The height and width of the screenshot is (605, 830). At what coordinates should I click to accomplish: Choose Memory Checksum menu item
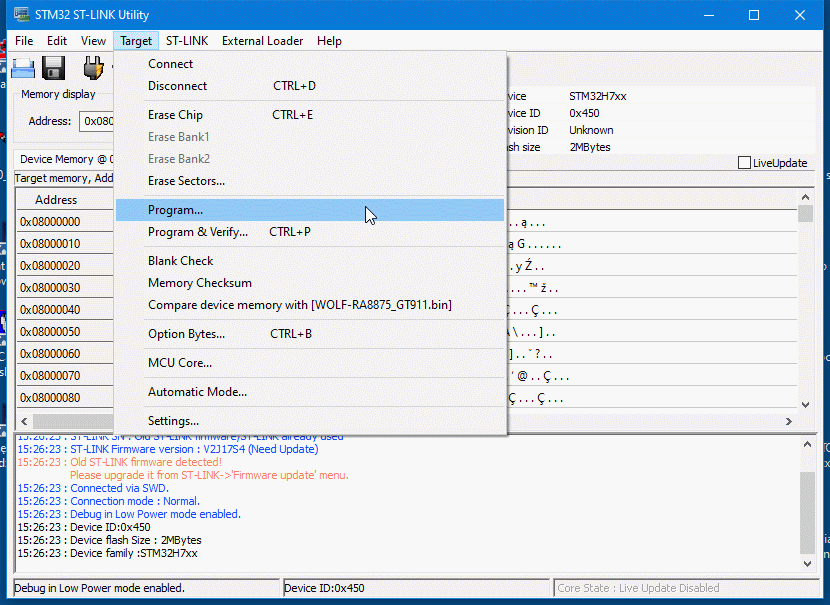pyautogui.click(x=200, y=283)
